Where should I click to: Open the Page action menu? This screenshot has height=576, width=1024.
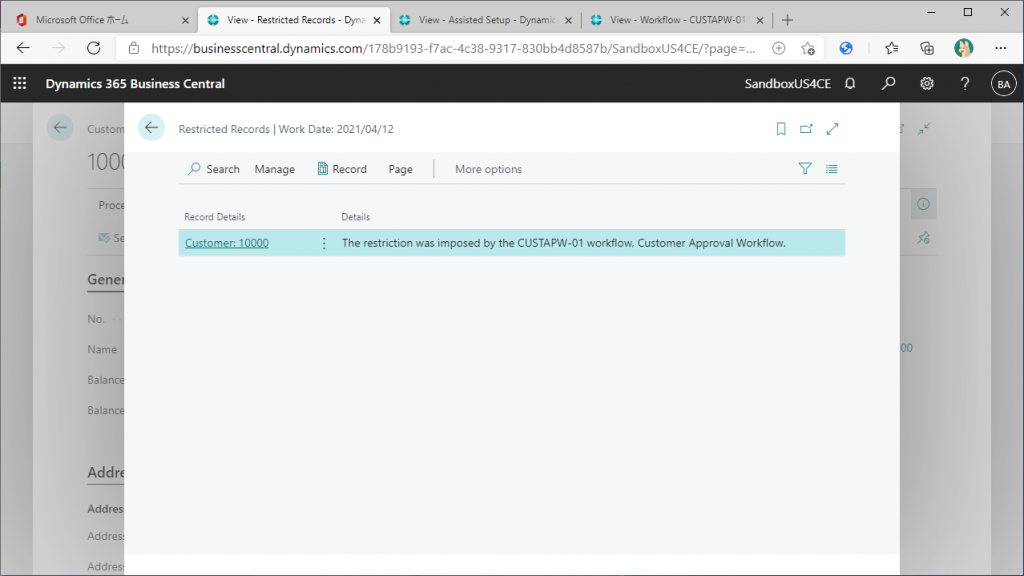pyautogui.click(x=400, y=169)
